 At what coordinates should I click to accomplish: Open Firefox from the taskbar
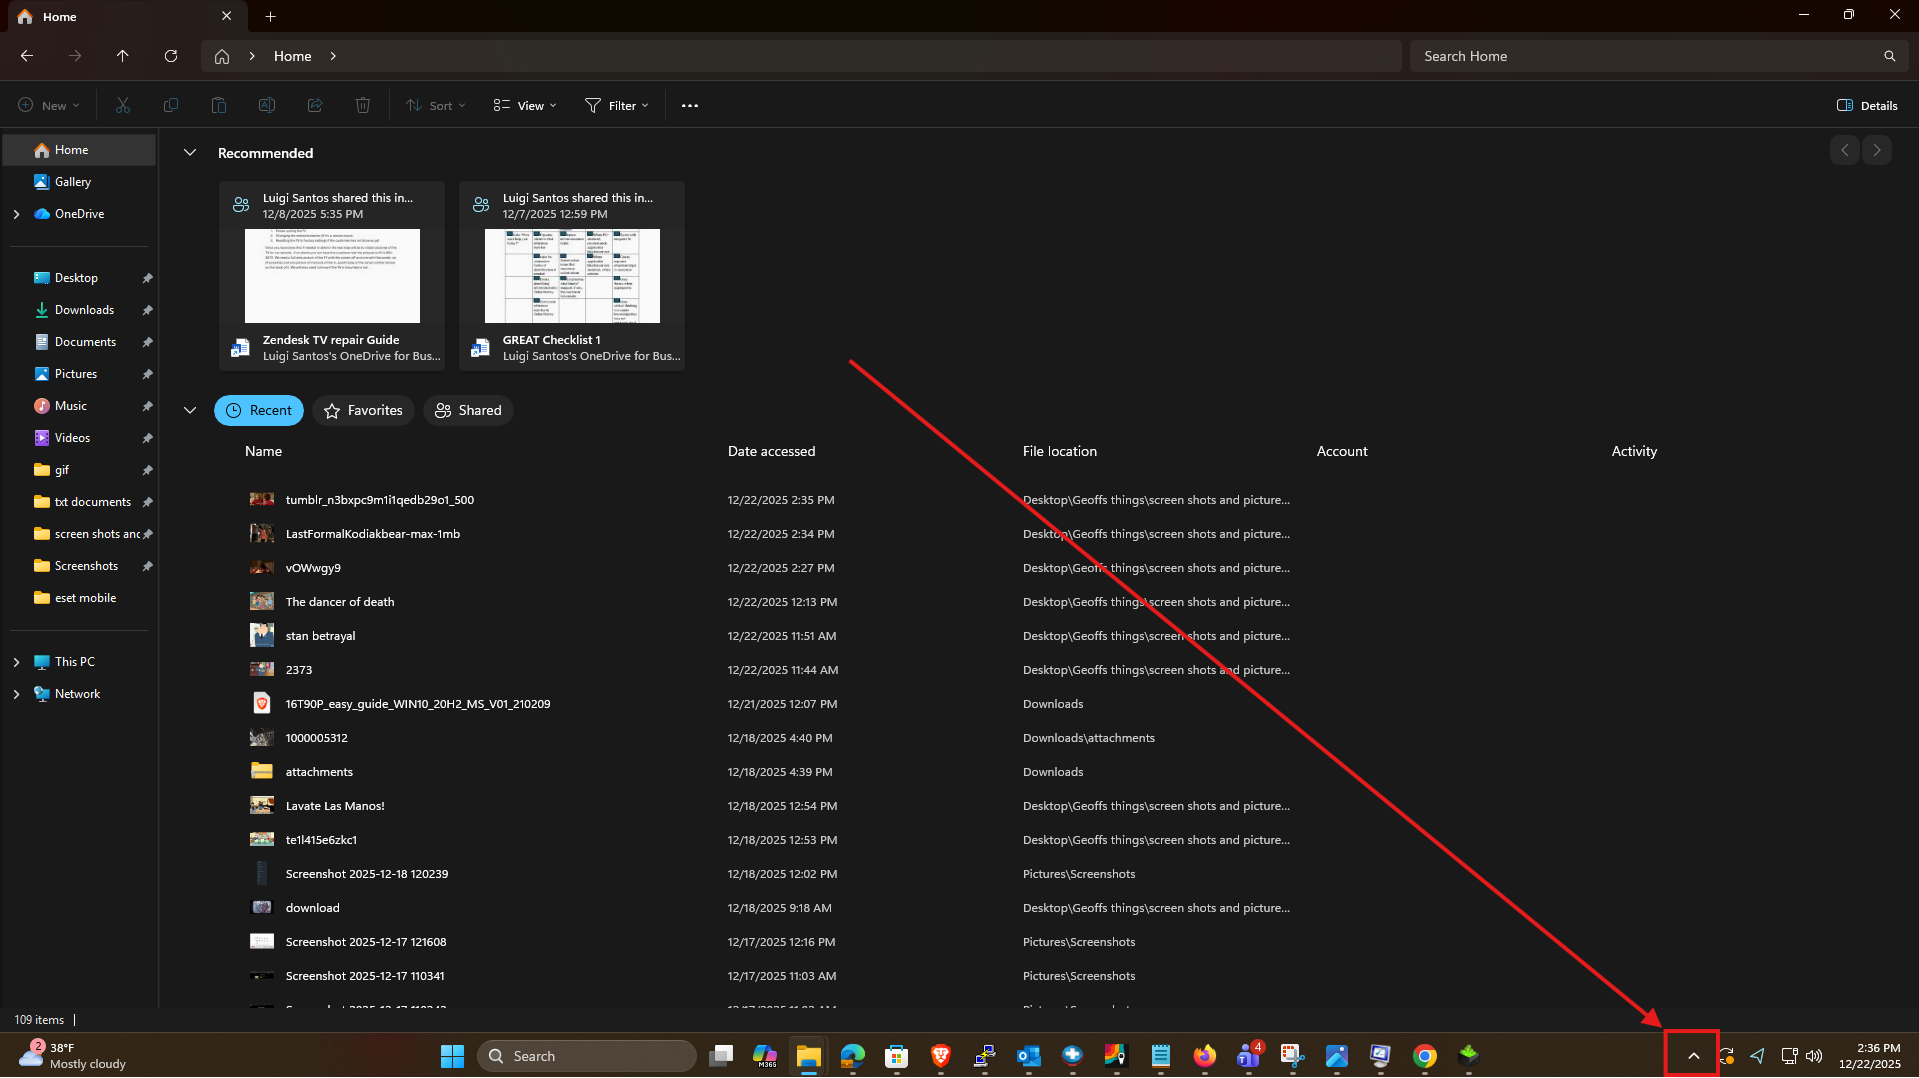[1205, 1056]
